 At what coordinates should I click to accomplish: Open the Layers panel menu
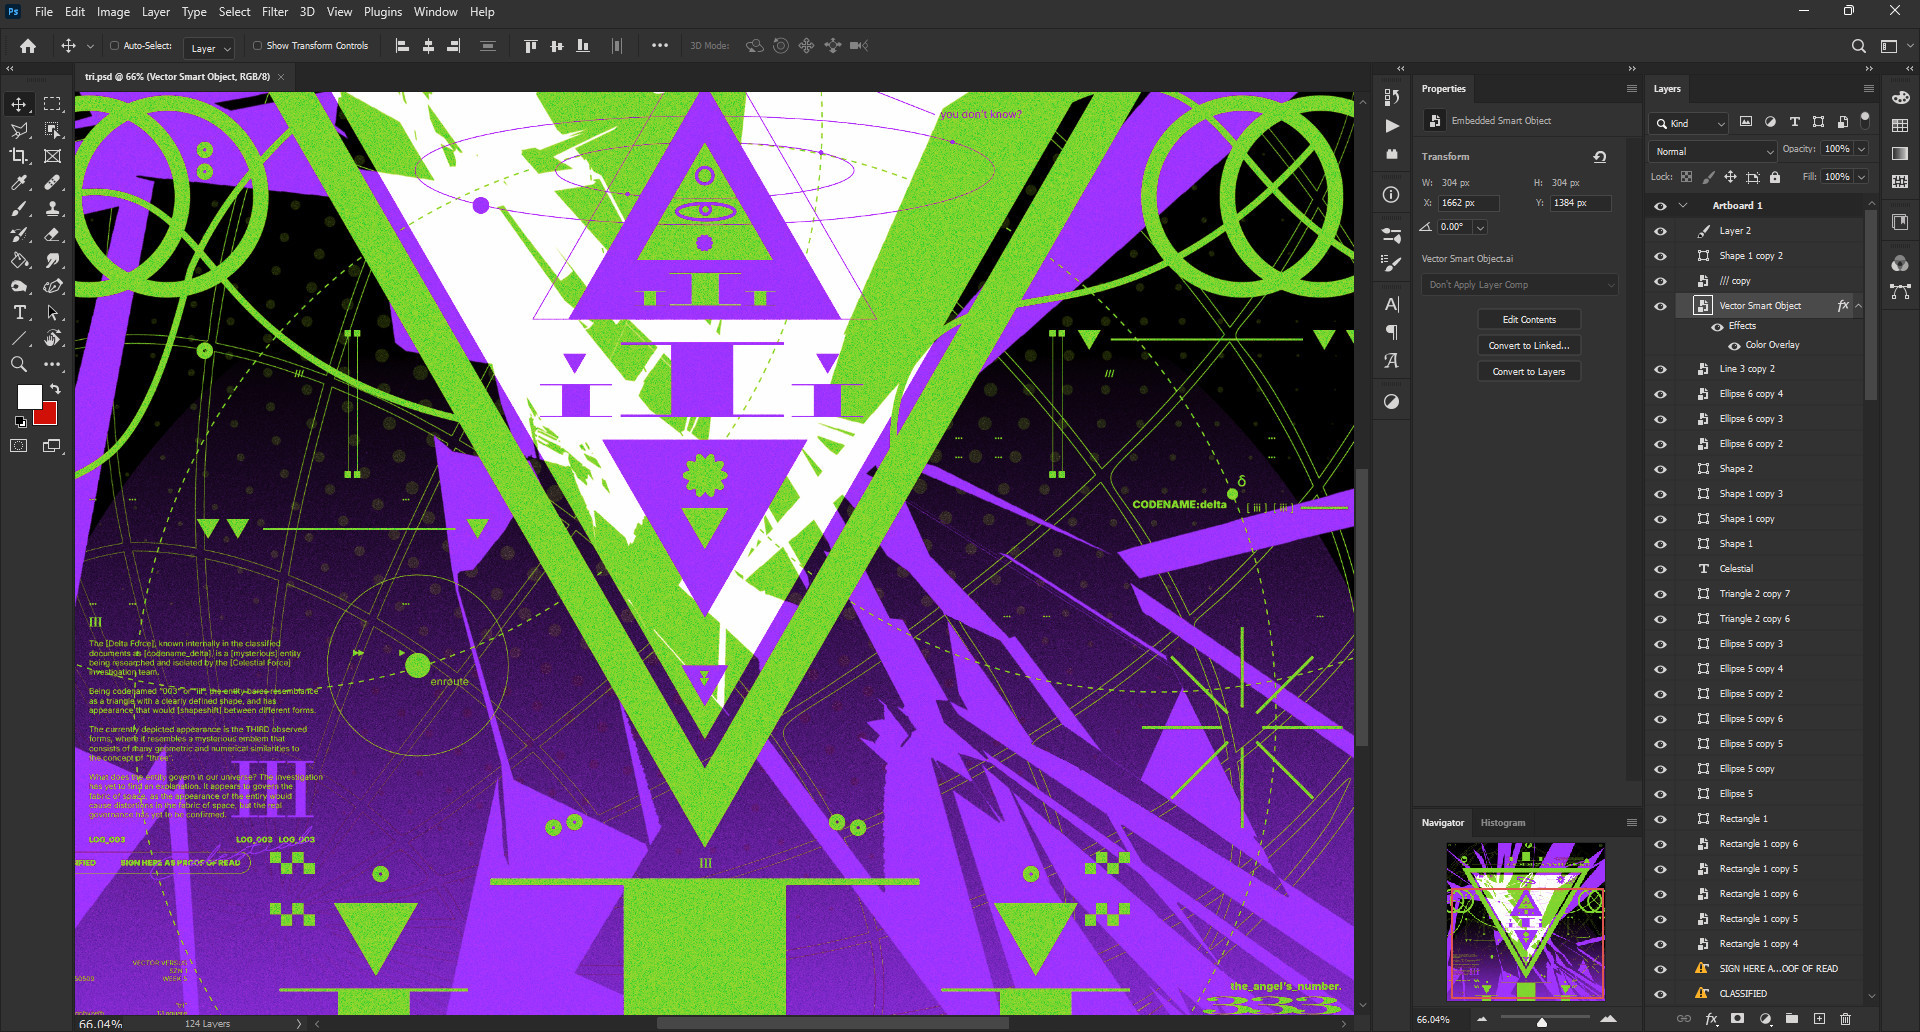1868,89
